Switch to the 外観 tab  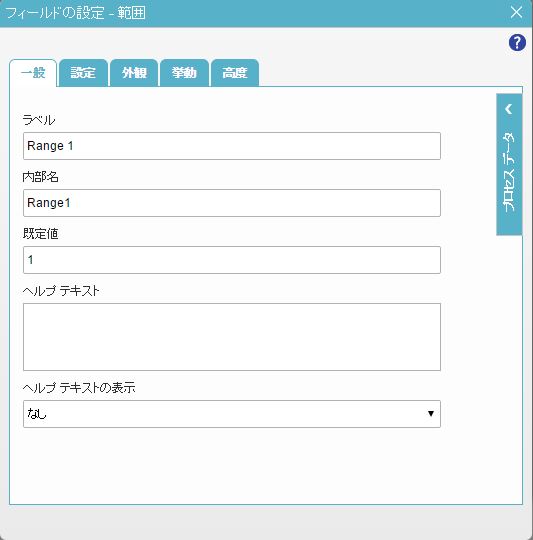pyautogui.click(x=134, y=73)
